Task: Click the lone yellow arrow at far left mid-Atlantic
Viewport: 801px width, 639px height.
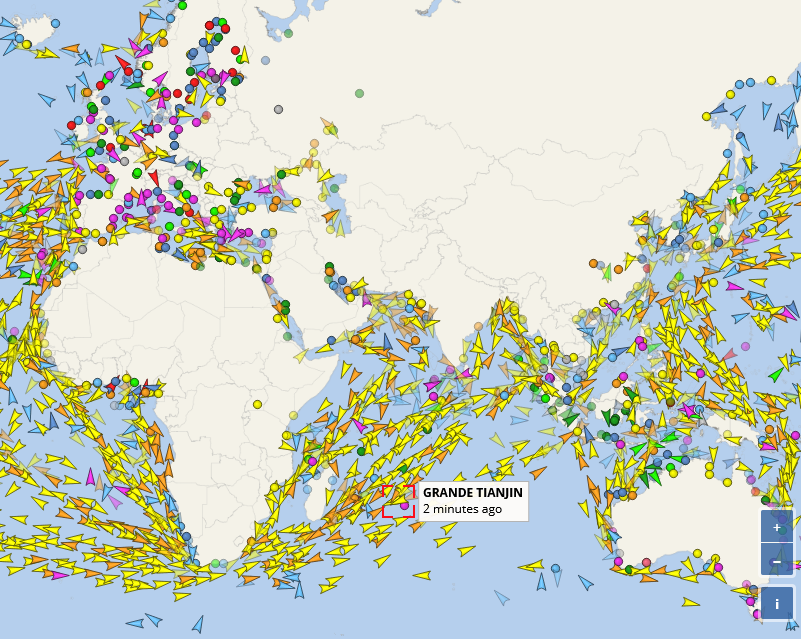Action: pyautogui.click(x=18, y=520)
